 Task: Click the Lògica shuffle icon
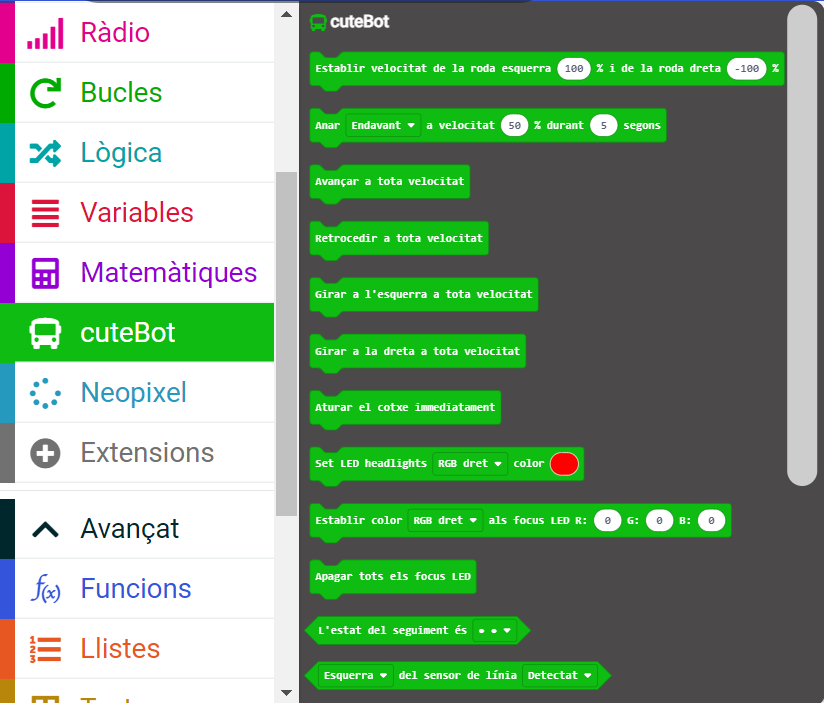click(45, 153)
